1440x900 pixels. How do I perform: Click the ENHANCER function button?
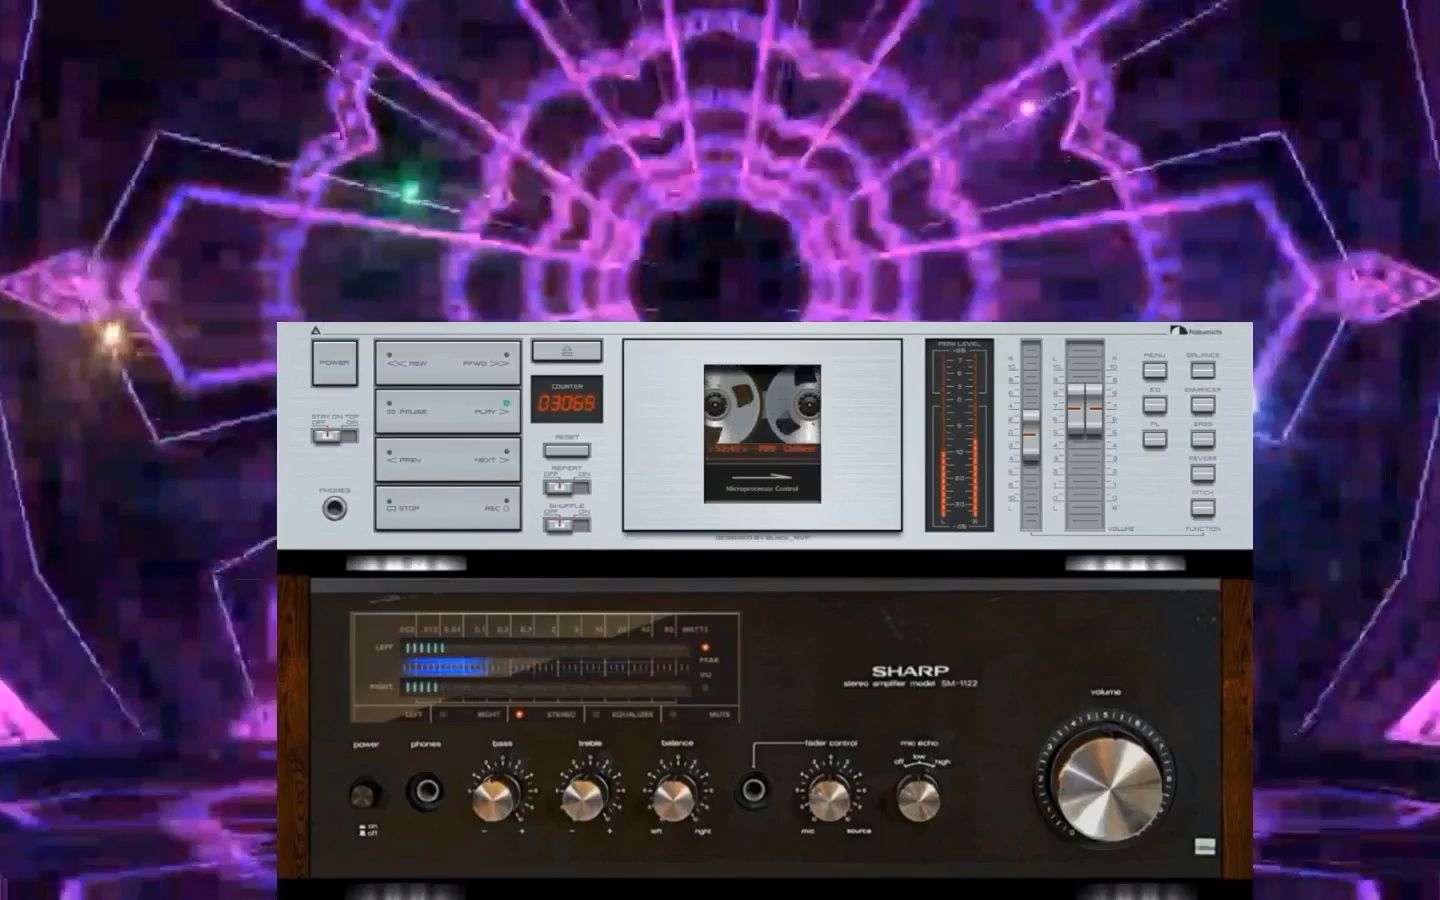click(x=1203, y=405)
